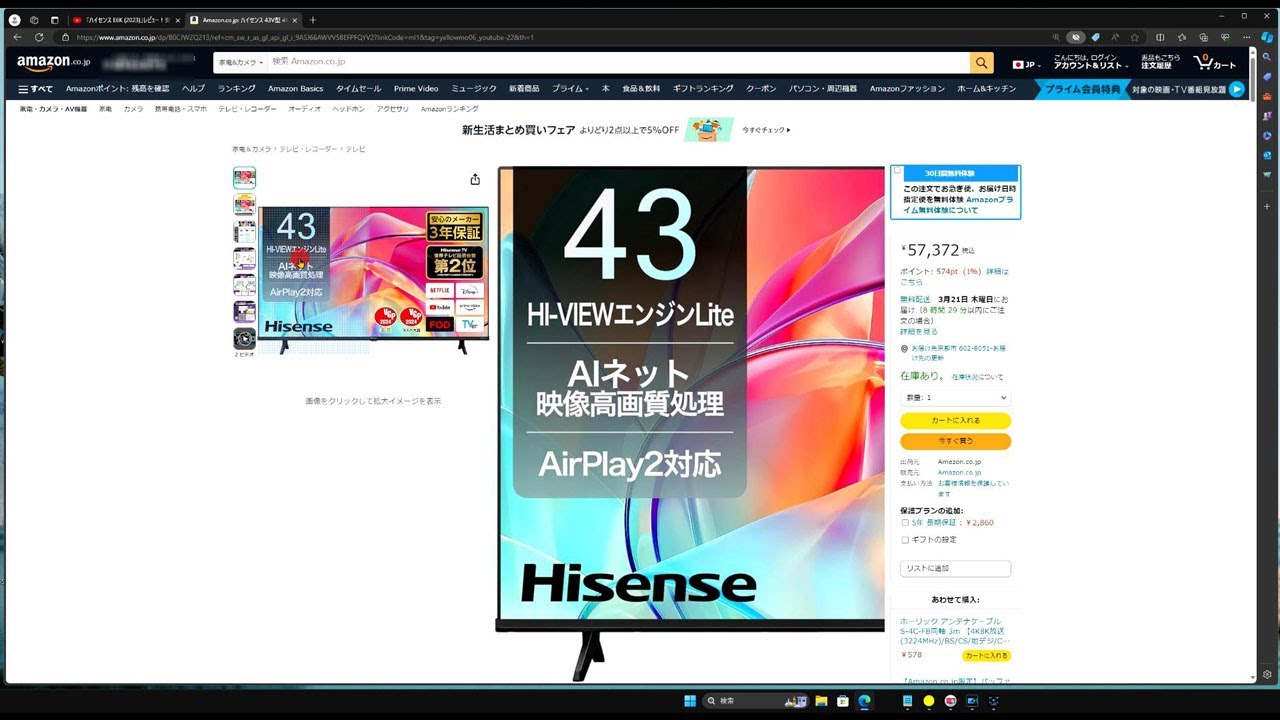Image resolution: width=1280 pixels, height=720 pixels.
Task: Expand the プライム nav dropdown
Action: click(570, 89)
